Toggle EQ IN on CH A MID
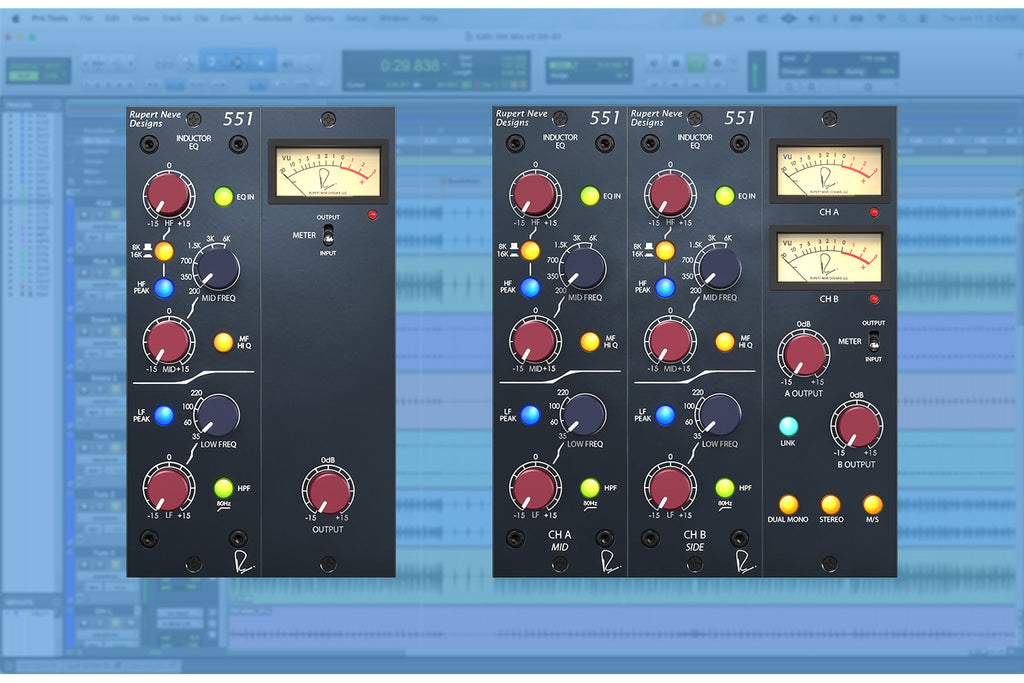The image size is (1024, 683). [x=590, y=196]
